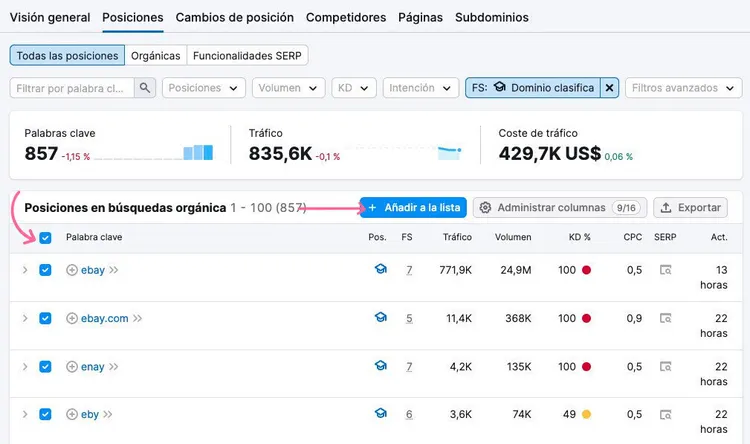
Task: Open the Volumen filter dropdown
Action: point(288,88)
